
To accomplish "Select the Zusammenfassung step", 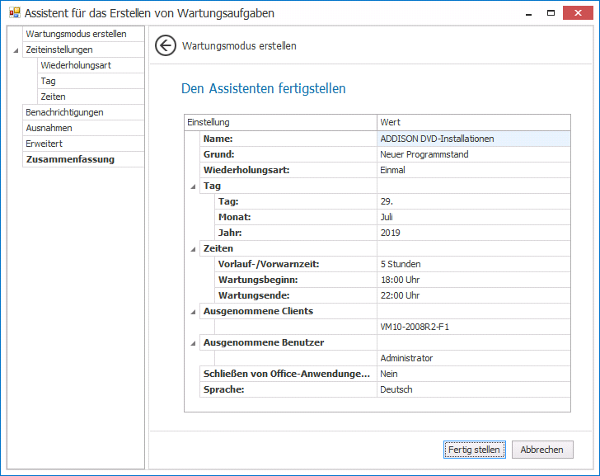I will click(83, 159).
